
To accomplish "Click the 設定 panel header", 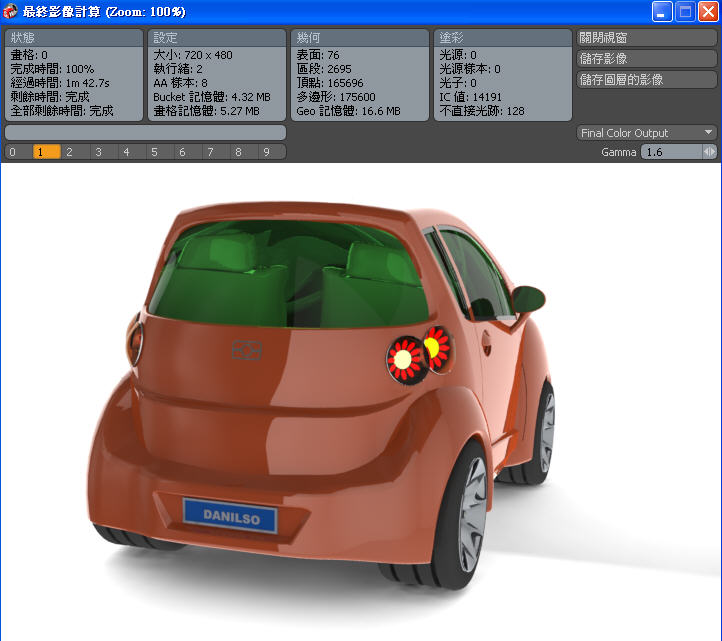I will 217,38.
